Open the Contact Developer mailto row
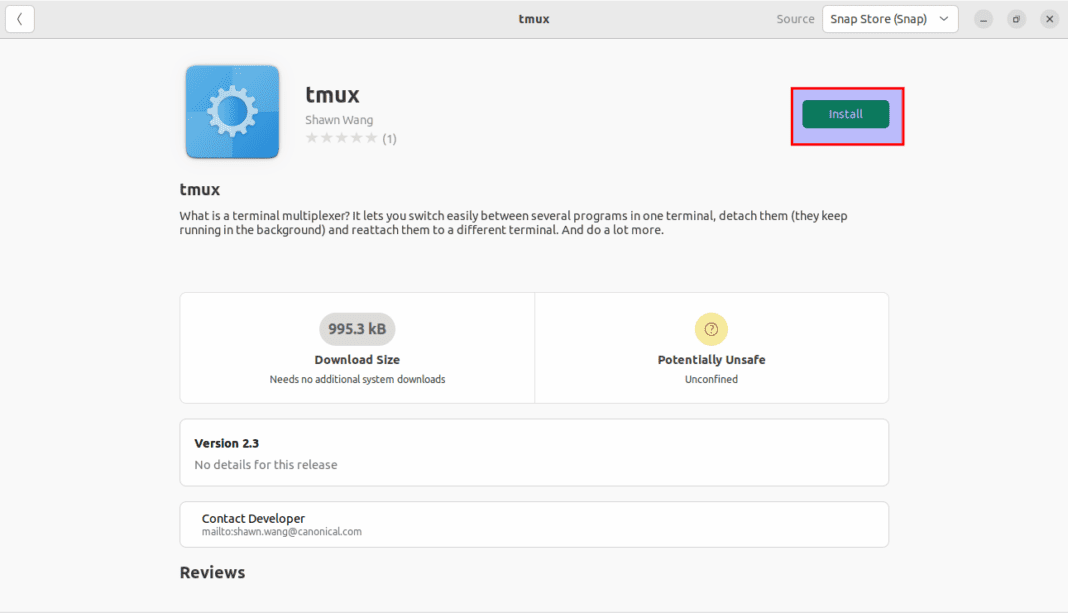The image size is (1068, 613). [534, 524]
